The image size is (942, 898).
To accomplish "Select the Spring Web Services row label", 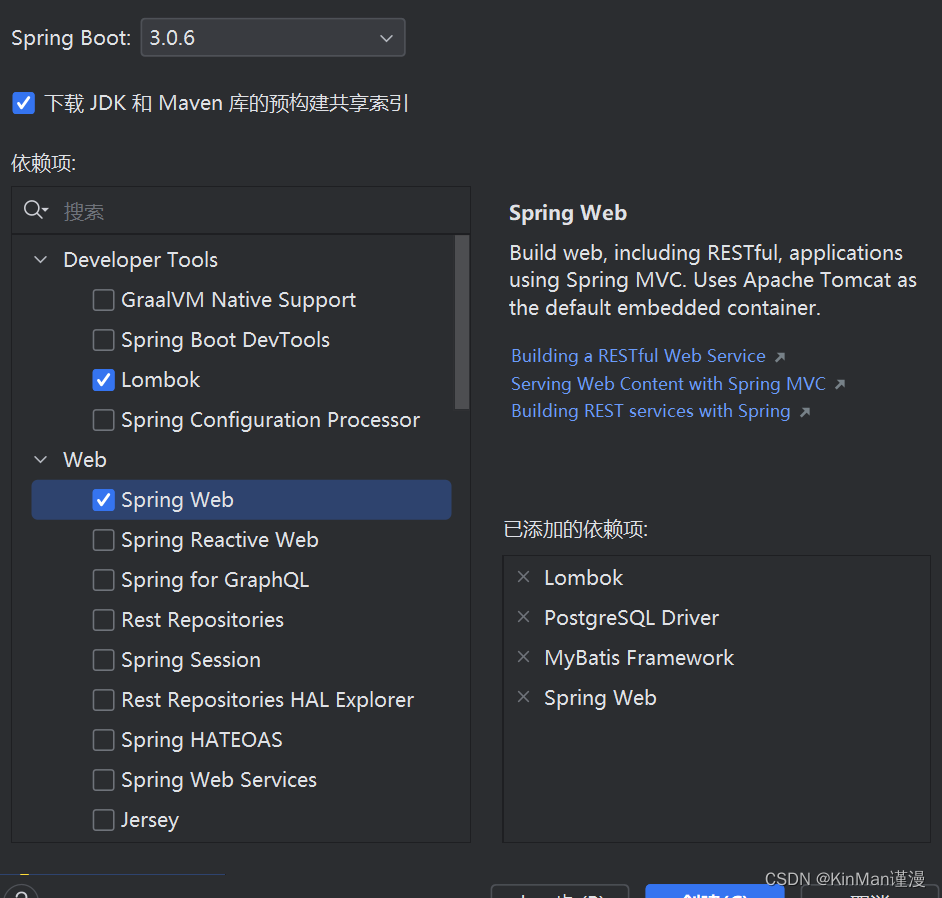I will click(219, 781).
